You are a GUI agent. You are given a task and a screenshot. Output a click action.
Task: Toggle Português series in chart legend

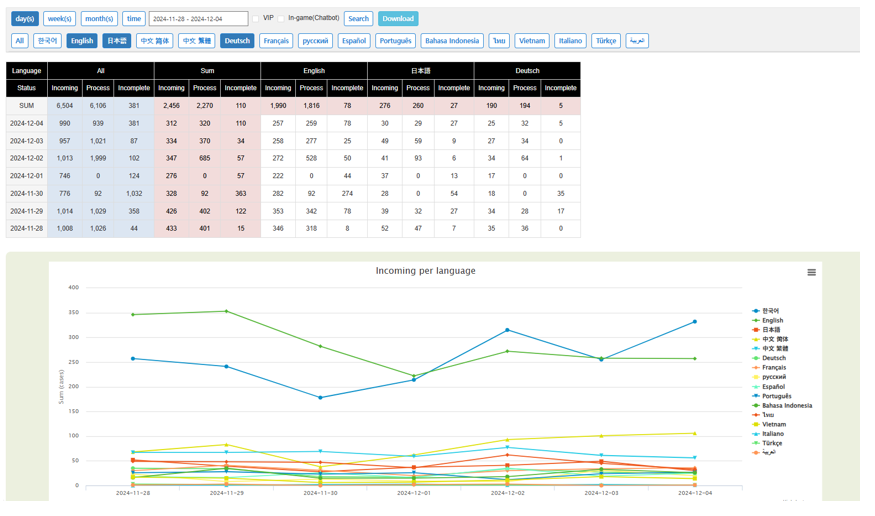pos(776,396)
